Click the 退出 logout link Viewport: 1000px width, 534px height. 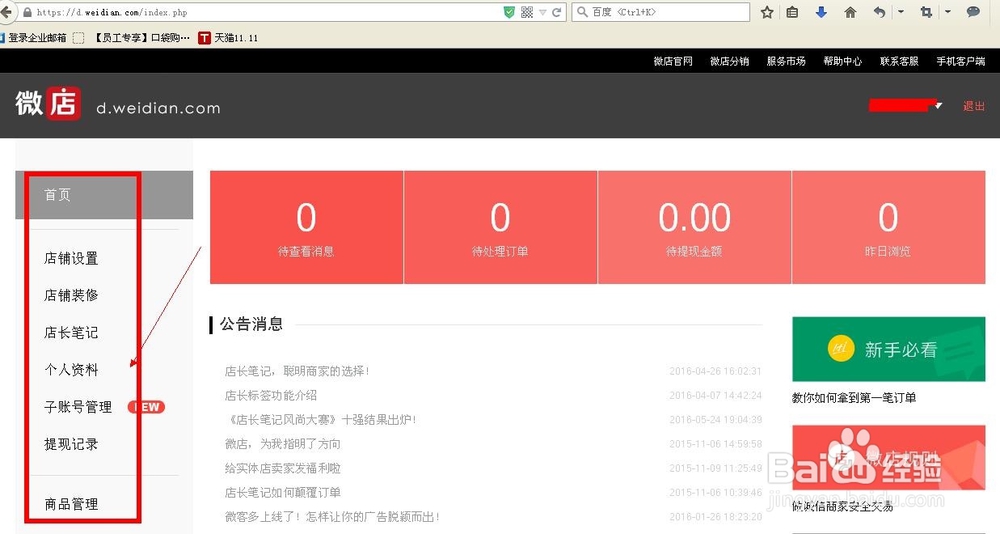click(x=974, y=106)
